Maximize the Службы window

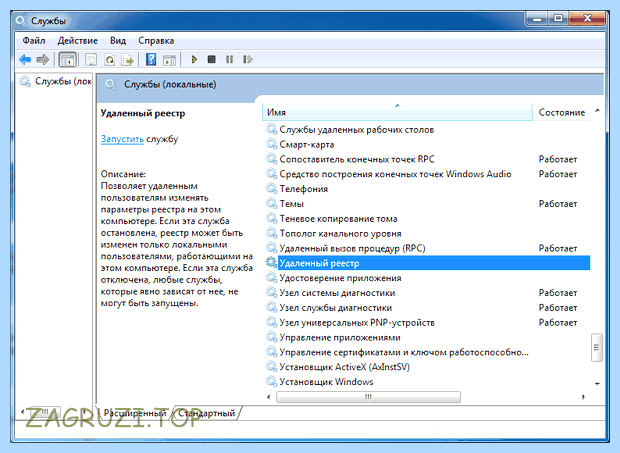pos(558,18)
